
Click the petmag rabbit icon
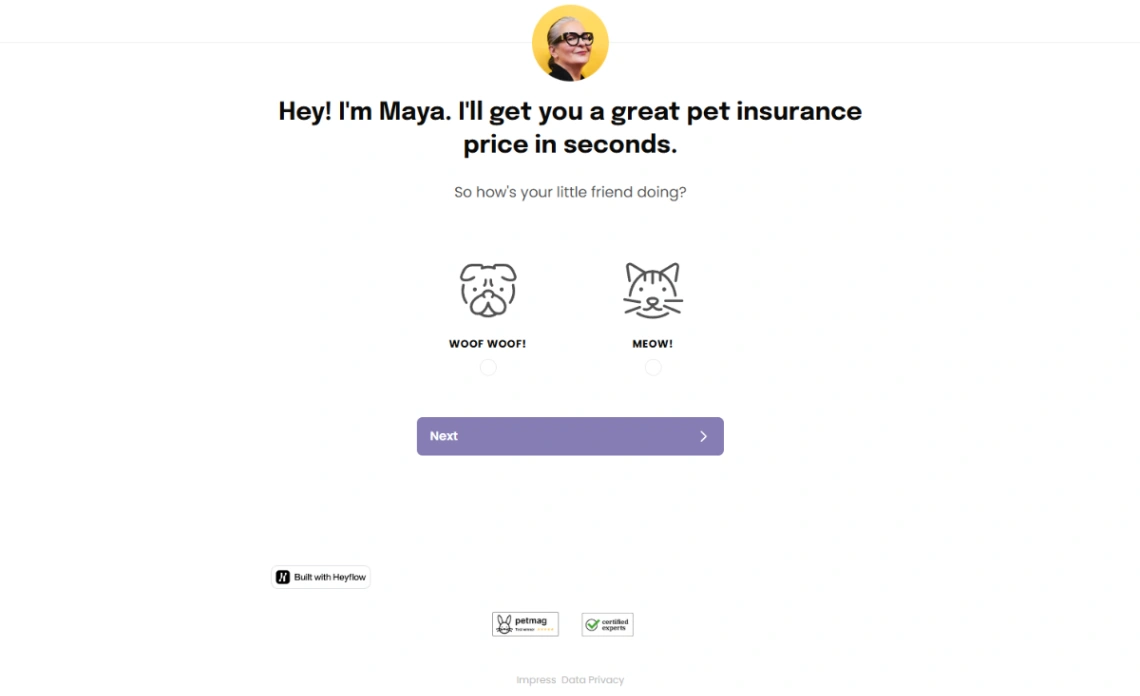click(504, 624)
